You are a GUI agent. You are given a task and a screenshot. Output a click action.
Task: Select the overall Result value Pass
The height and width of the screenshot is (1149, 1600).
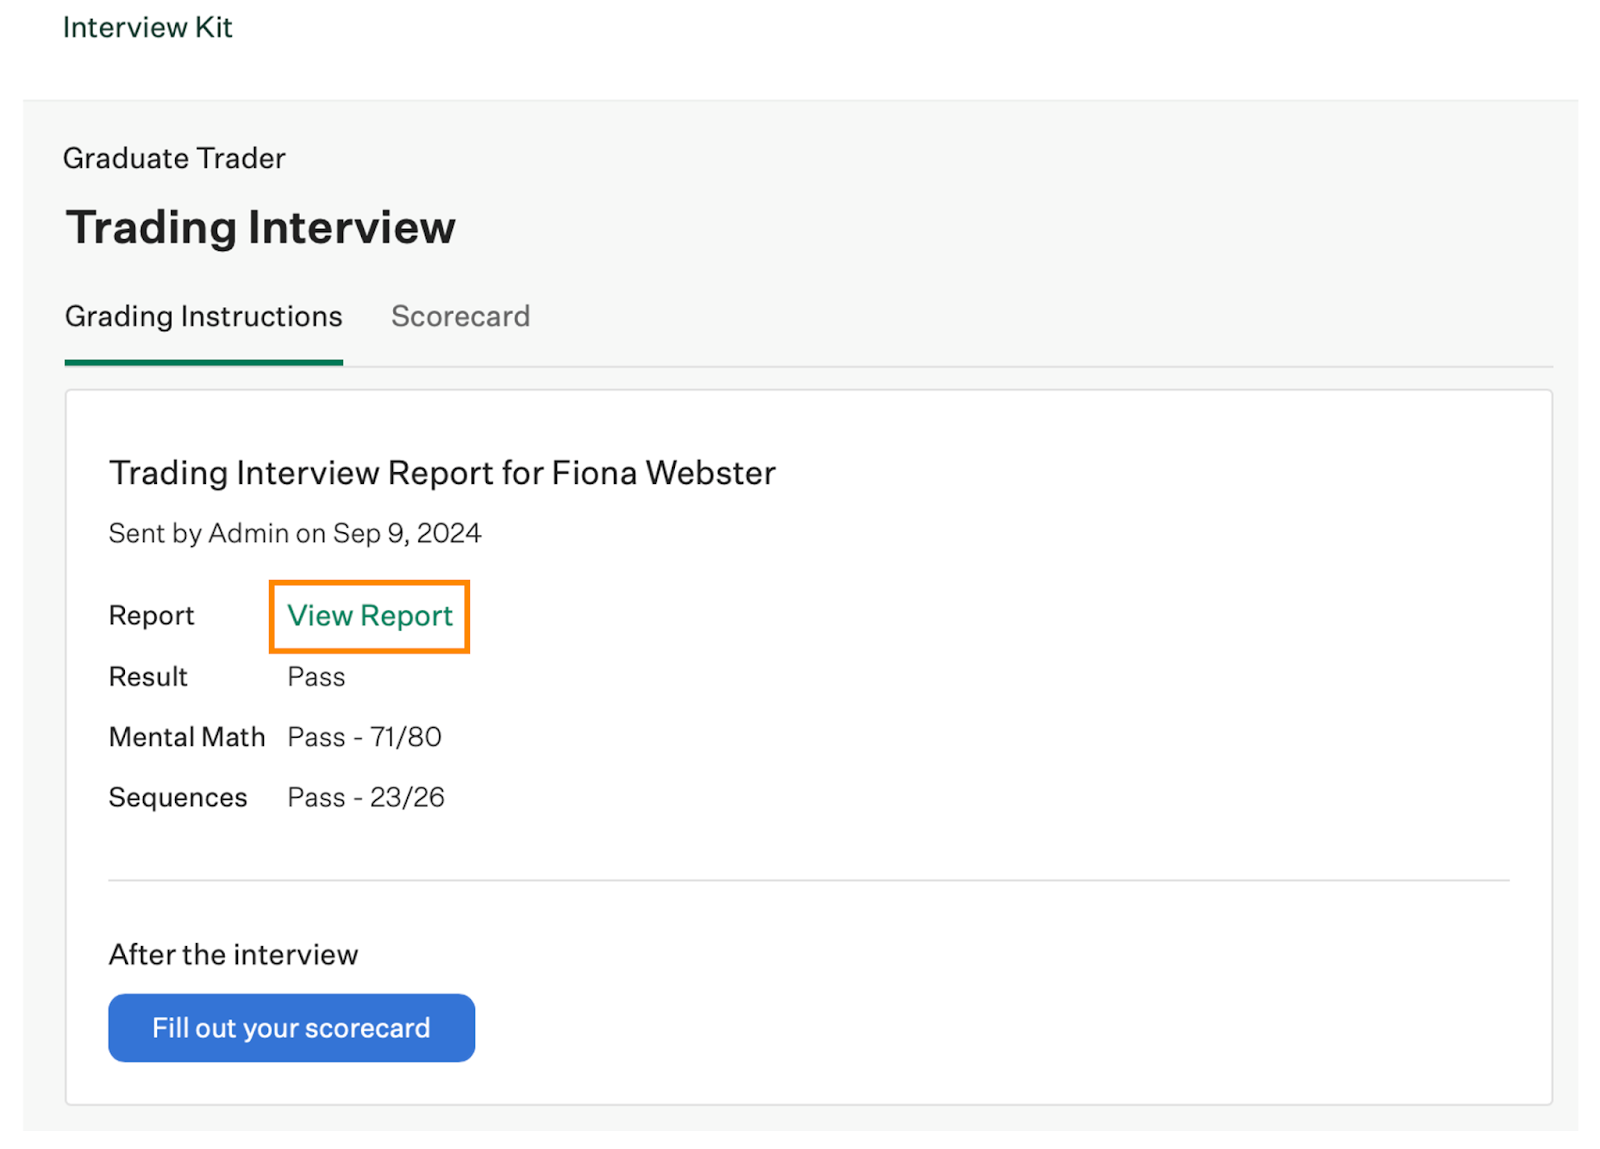coord(316,677)
